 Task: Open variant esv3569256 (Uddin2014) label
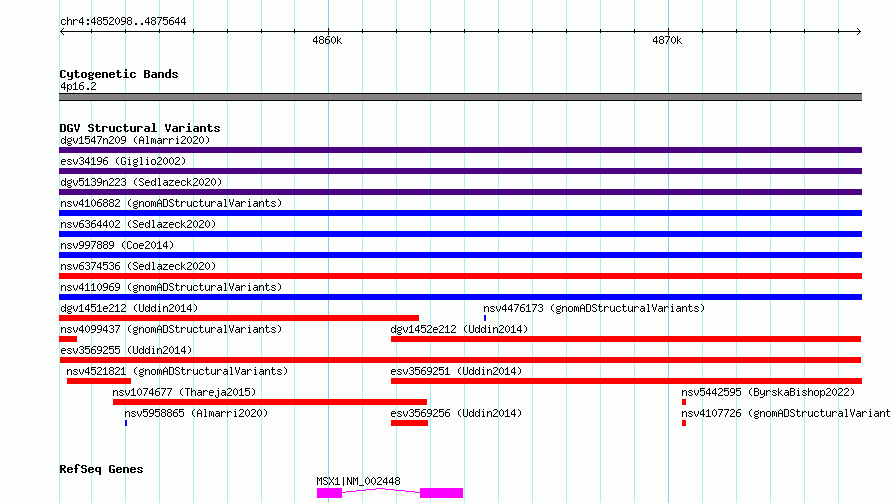(x=456, y=413)
